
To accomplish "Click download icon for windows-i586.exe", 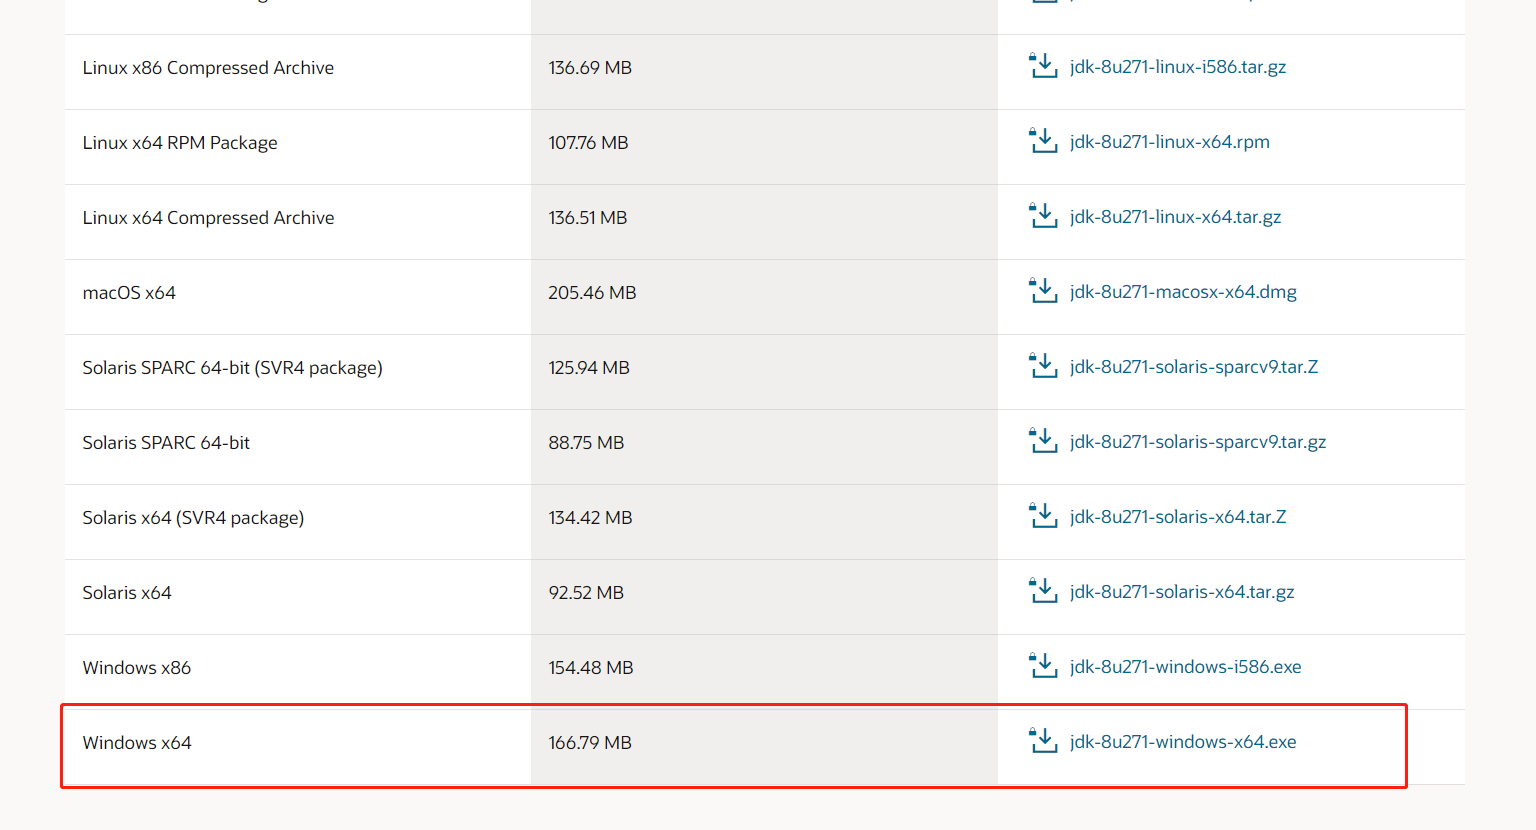I will coord(1043,666).
